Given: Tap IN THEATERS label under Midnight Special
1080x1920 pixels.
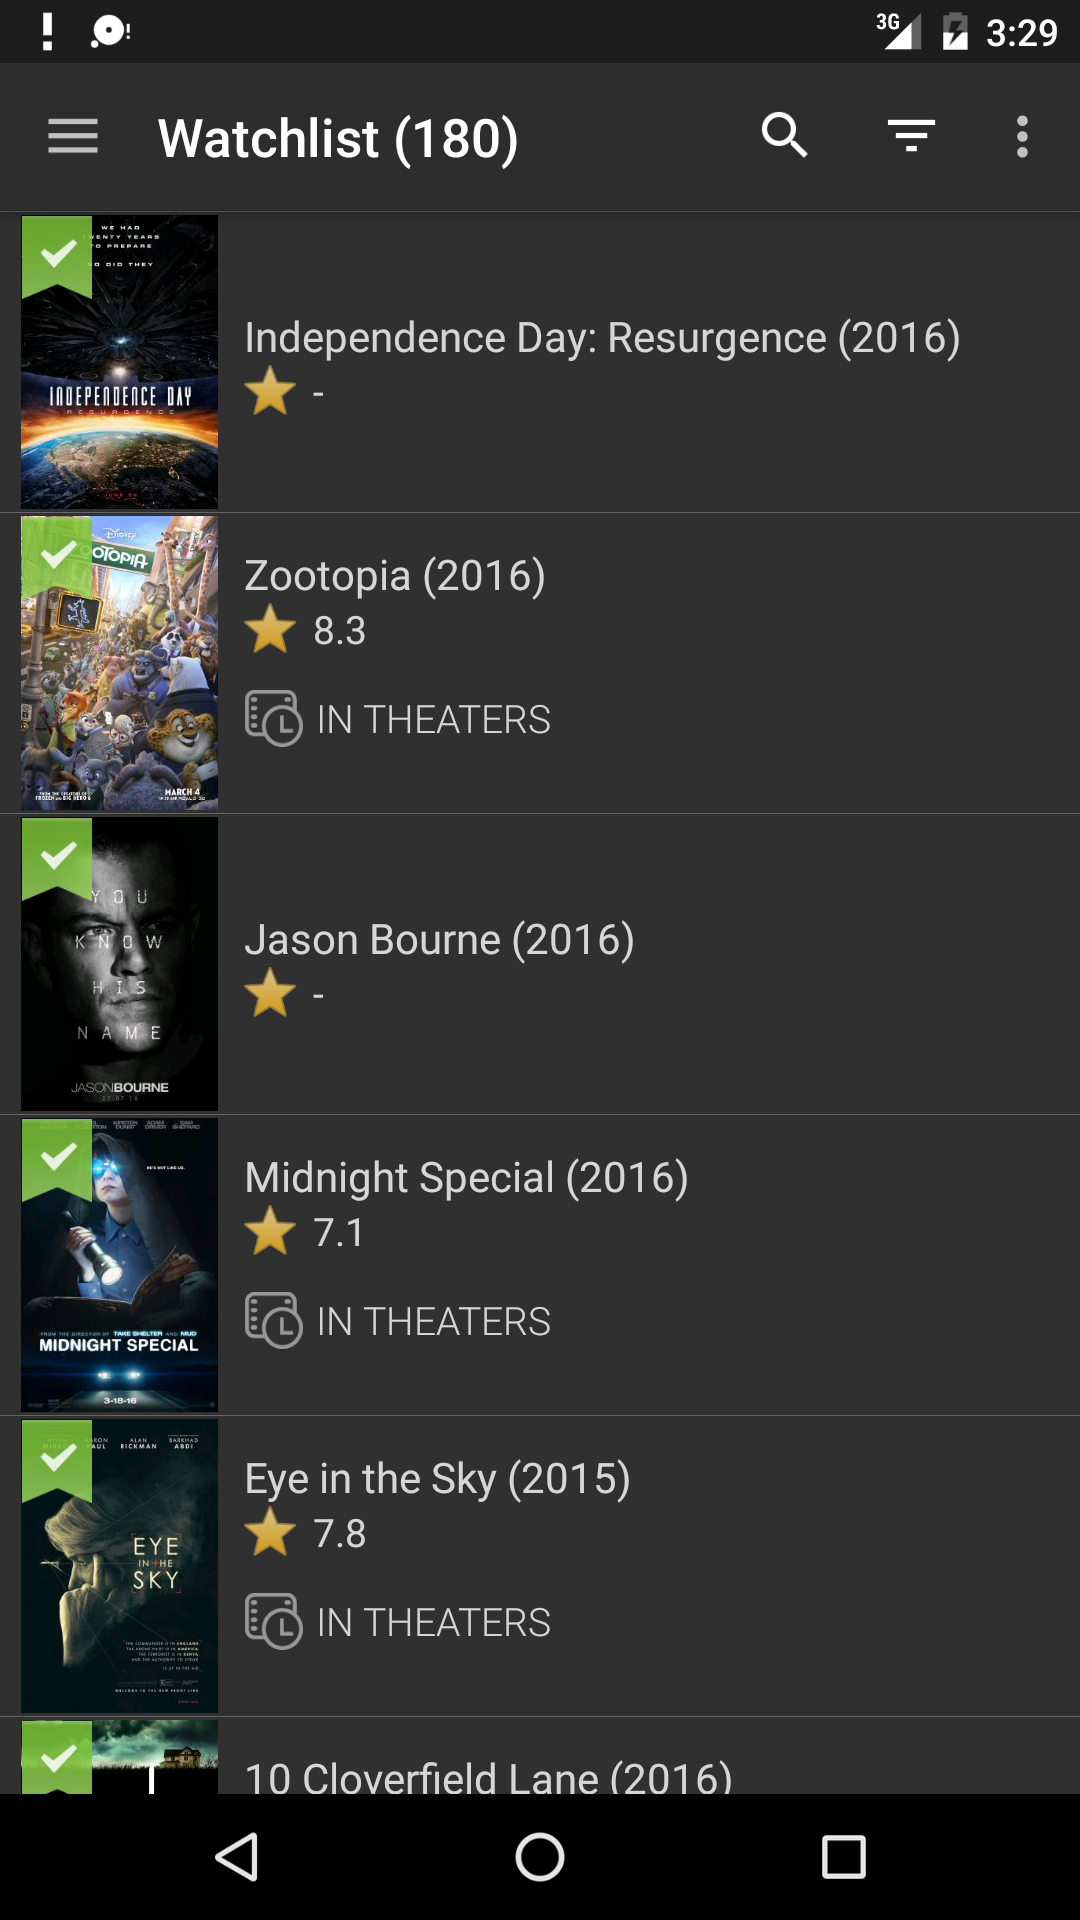Looking at the screenshot, I should coord(433,1321).
